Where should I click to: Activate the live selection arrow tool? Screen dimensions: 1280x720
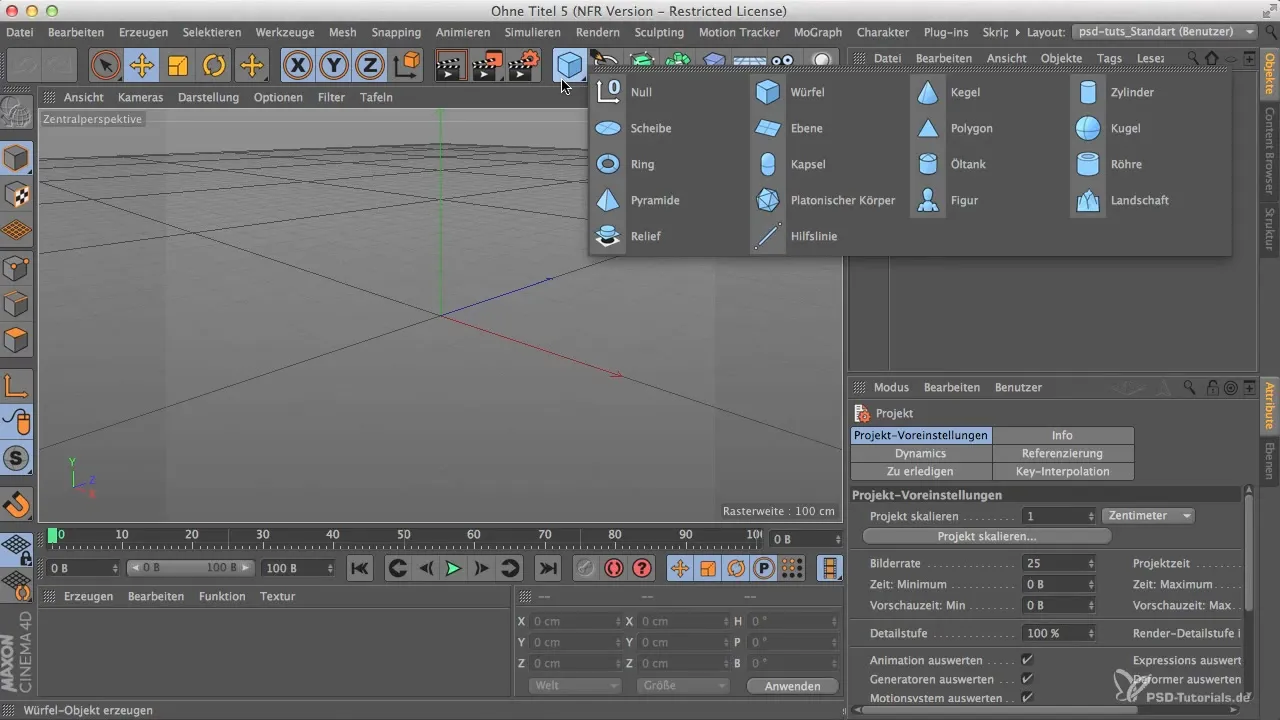point(105,66)
